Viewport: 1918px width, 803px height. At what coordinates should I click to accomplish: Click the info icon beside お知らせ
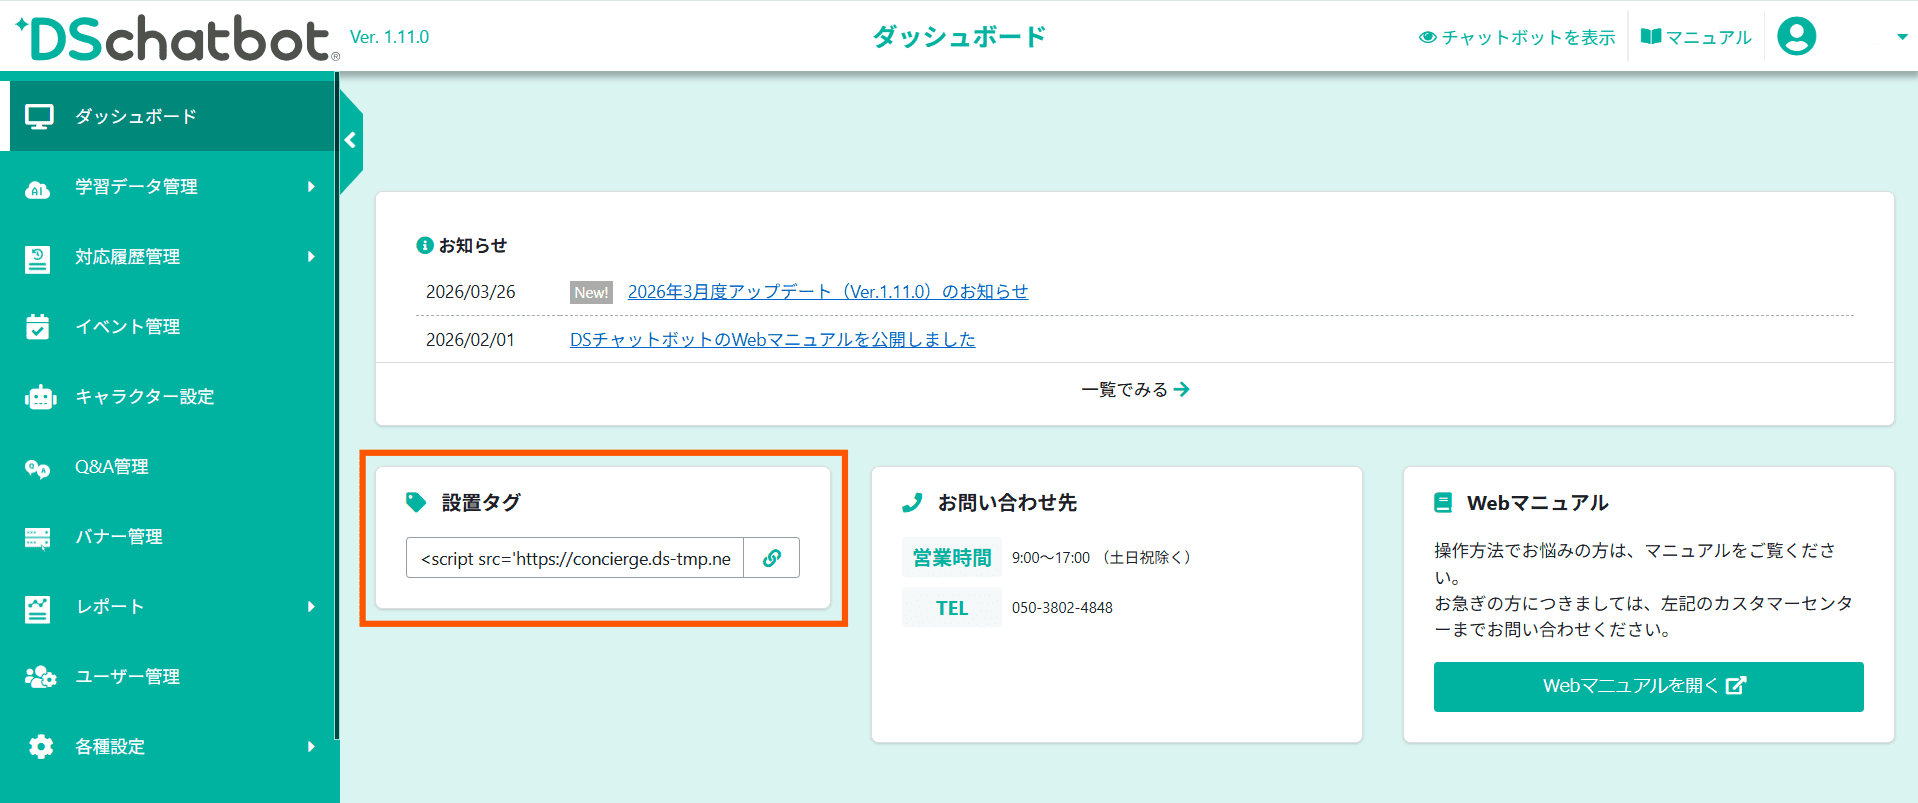tap(425, 245)
